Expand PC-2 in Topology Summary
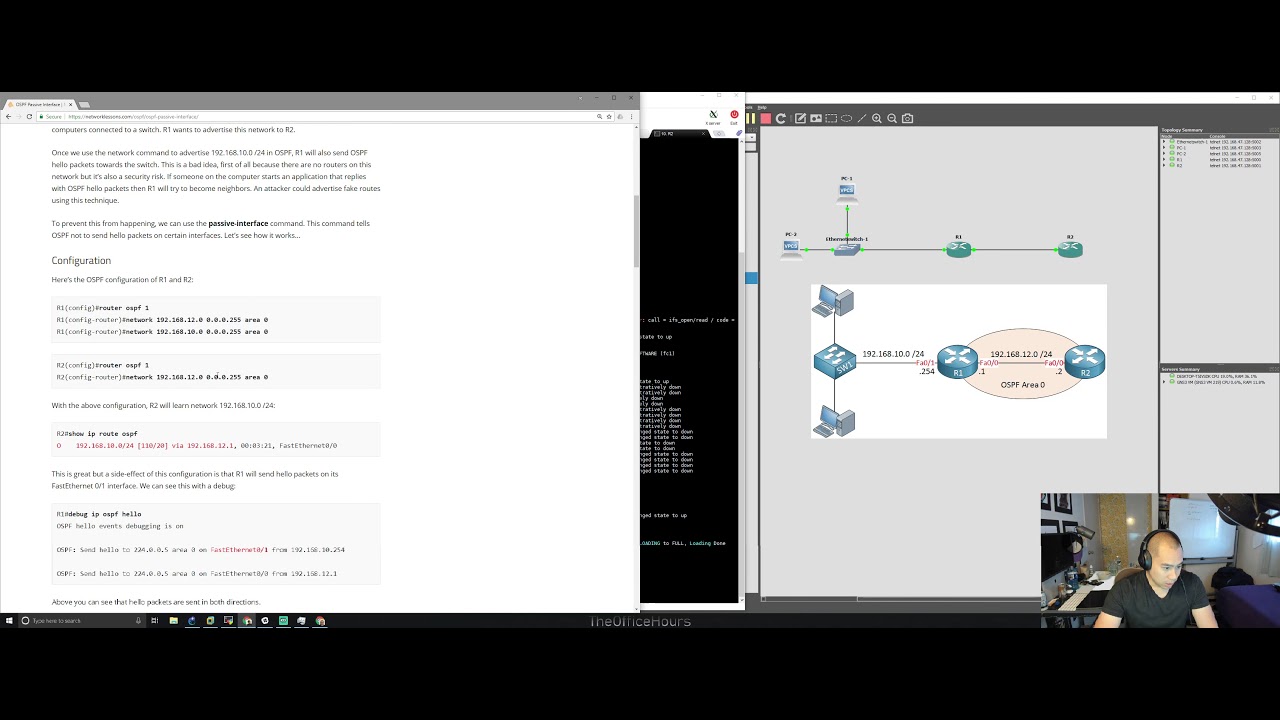 [x=1164, y=154]
